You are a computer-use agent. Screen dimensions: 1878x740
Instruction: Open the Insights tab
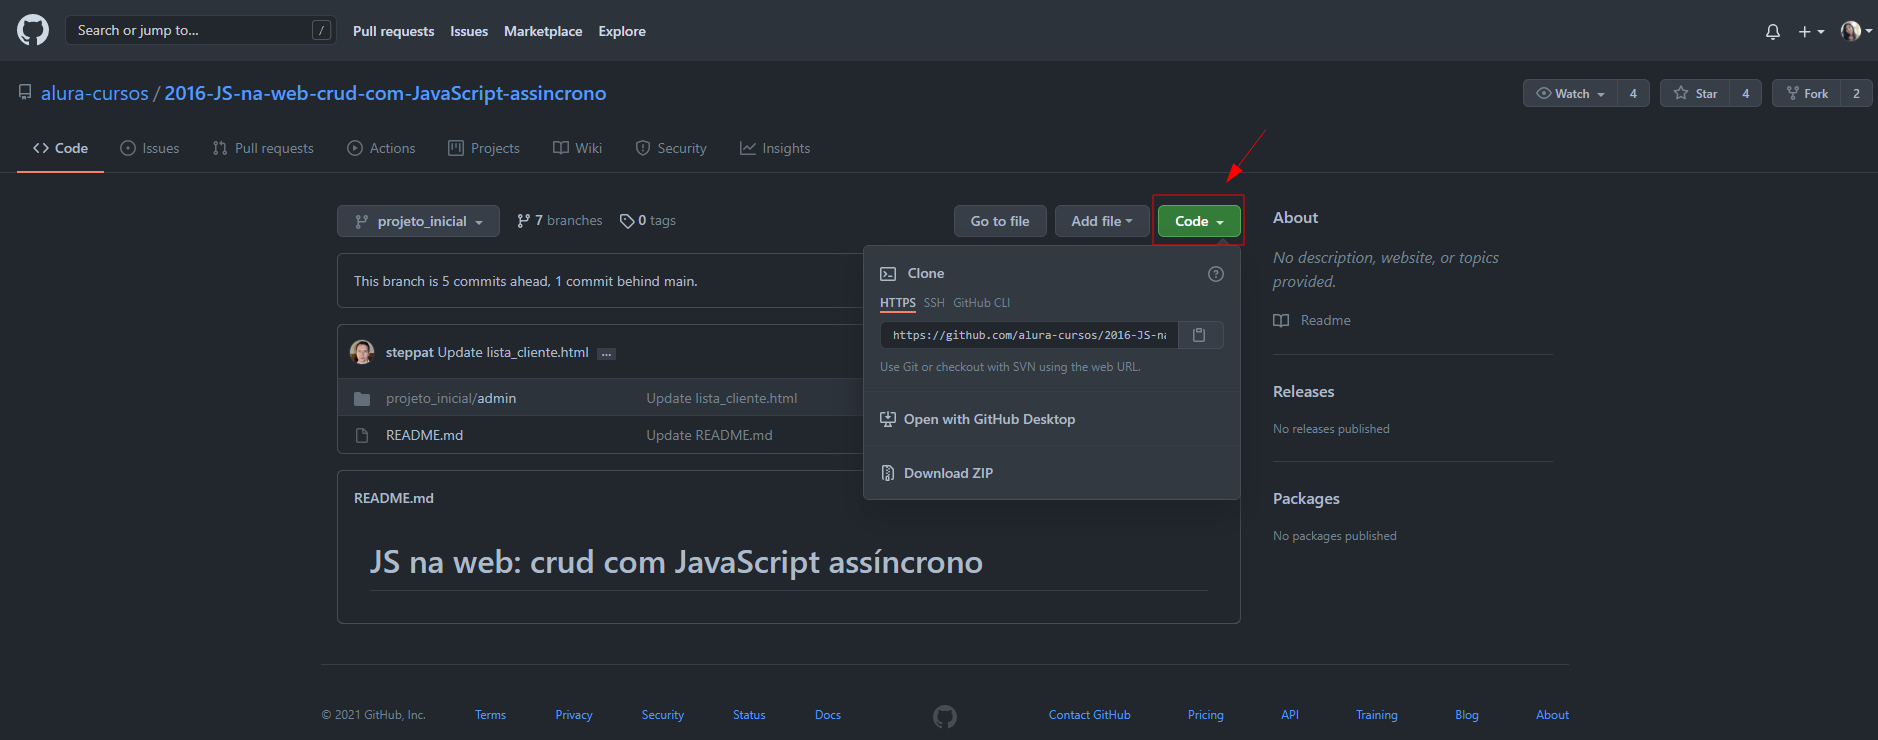point(775,148)
